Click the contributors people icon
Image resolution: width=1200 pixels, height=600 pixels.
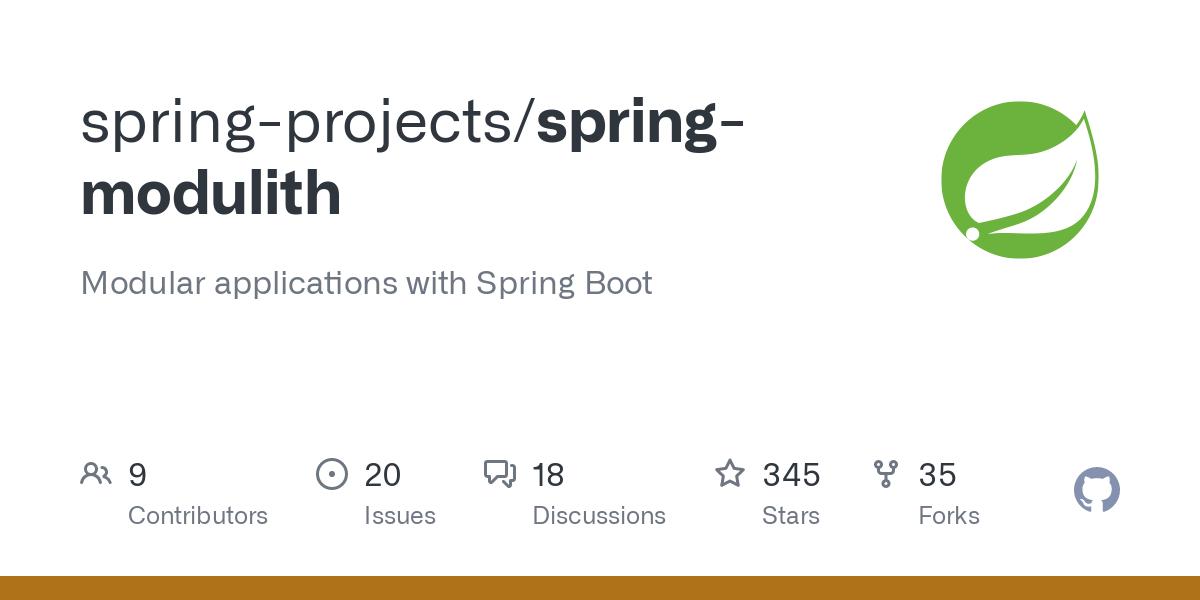[x=96, y=474]
